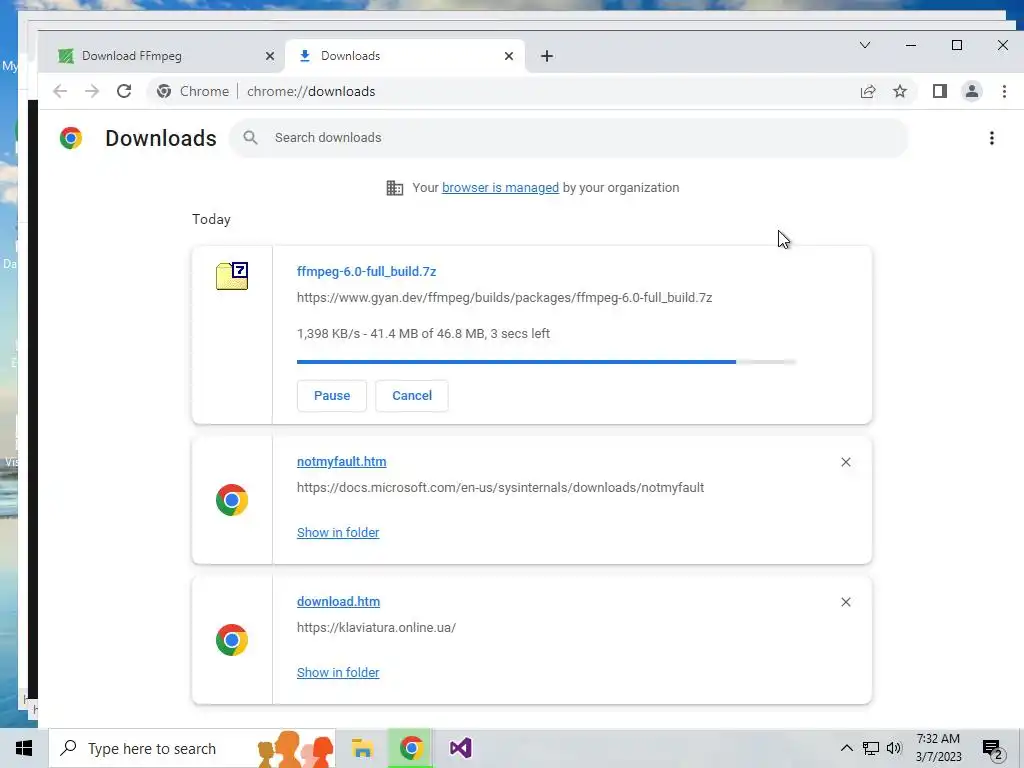
Task: Click the gyan.dev ffmpeg source URL
Action: click(504, 298)
